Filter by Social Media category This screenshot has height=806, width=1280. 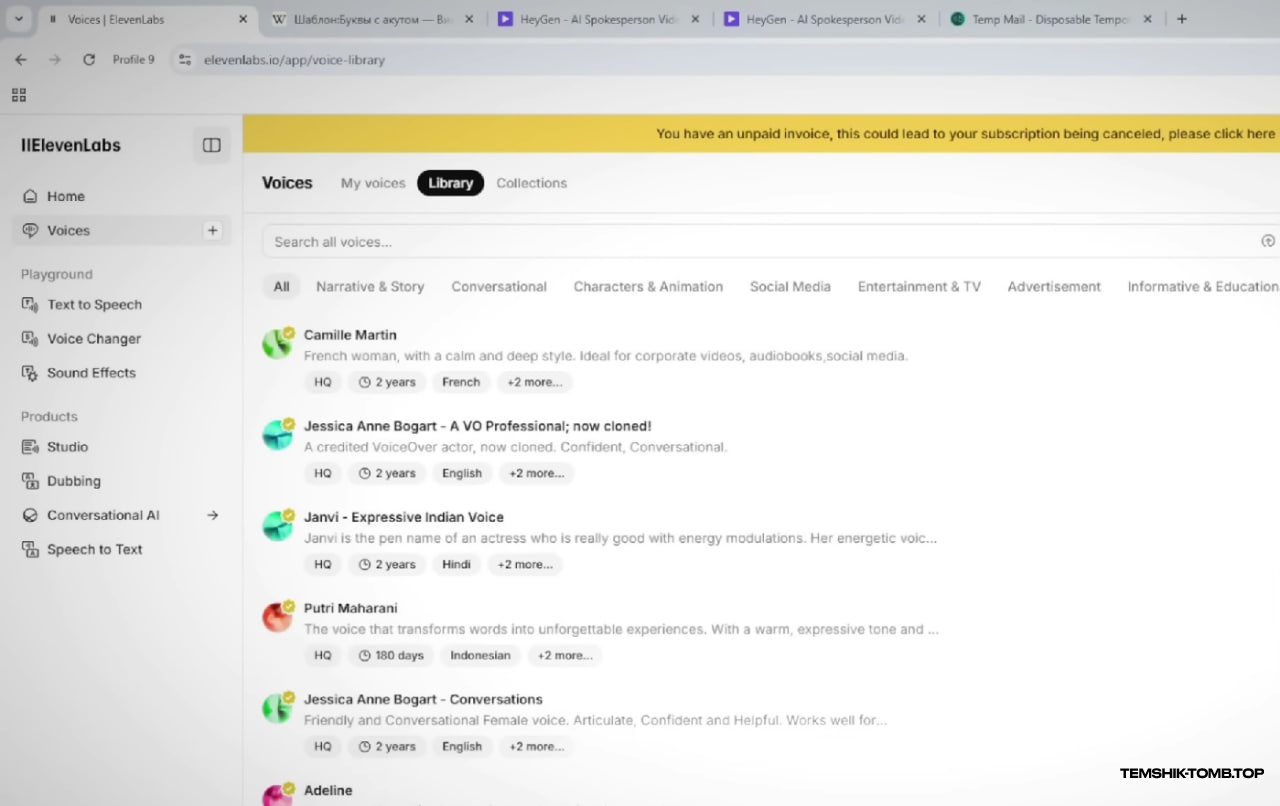pyautogui.click(x=790, y=286)
